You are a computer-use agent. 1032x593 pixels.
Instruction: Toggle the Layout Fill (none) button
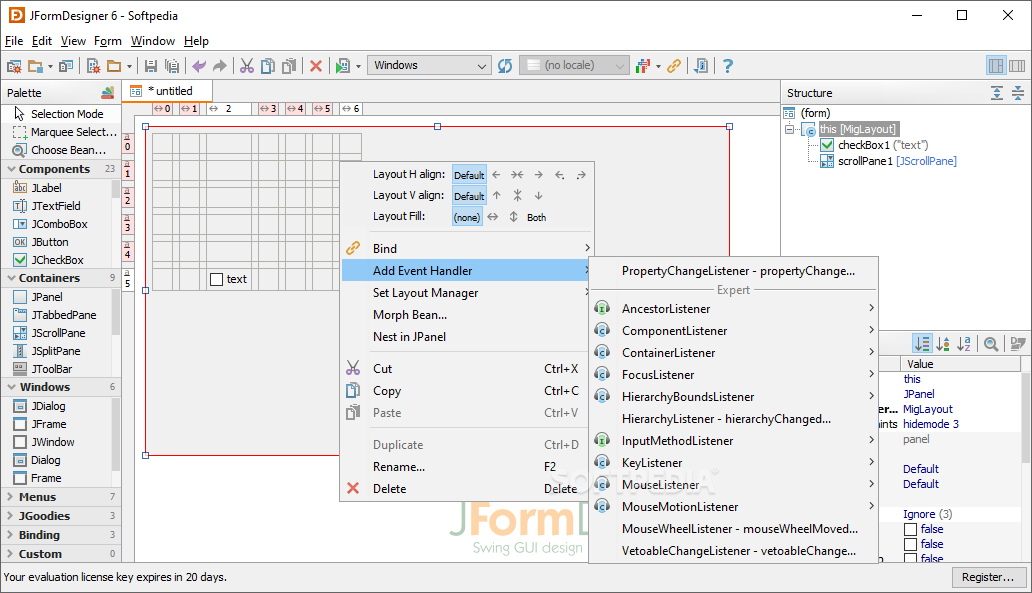click(467, 217)
